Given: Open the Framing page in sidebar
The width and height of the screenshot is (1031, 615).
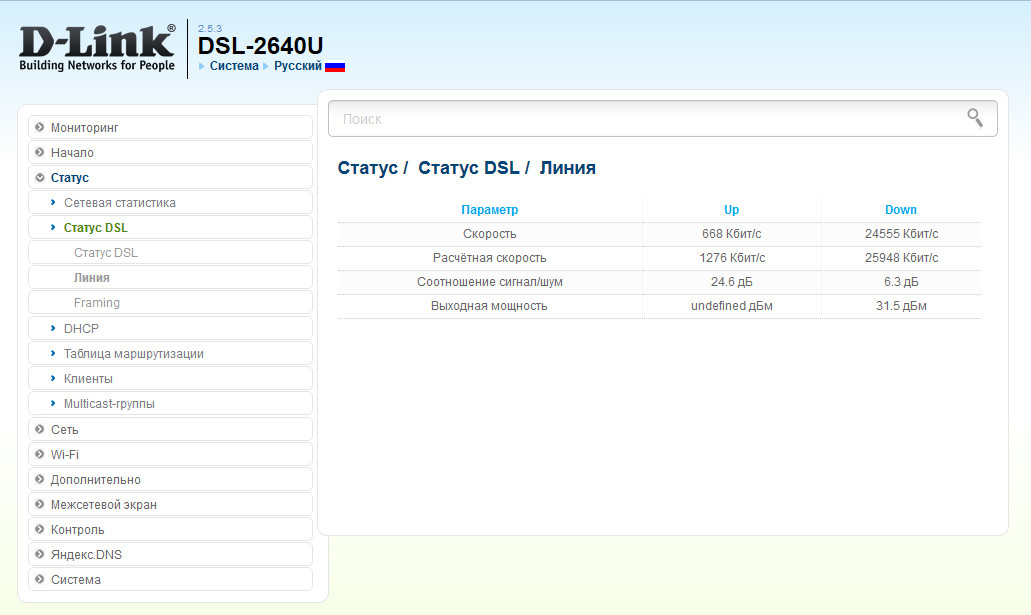Looking at the screenshot, I should [96, 303].
